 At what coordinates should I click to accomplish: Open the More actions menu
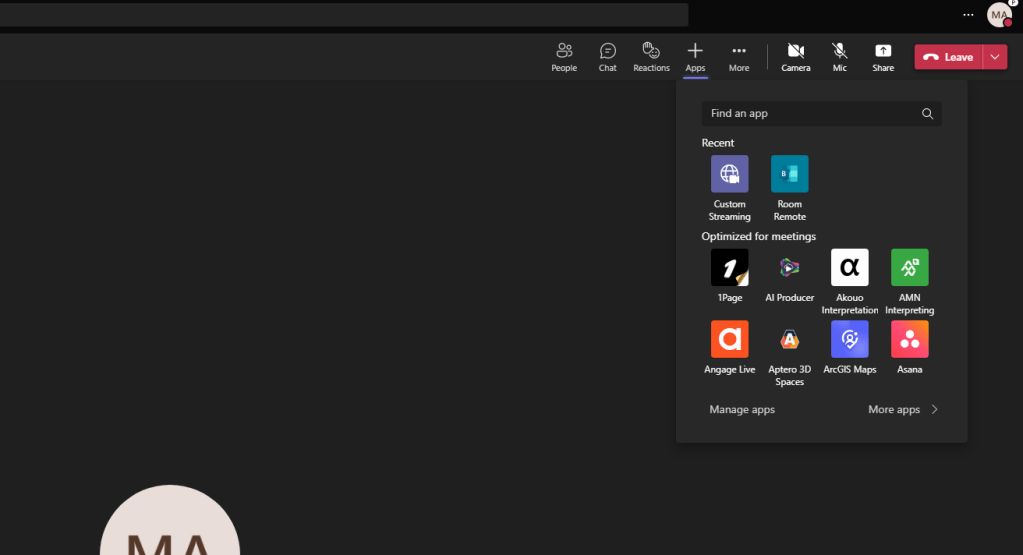point(738,56)
